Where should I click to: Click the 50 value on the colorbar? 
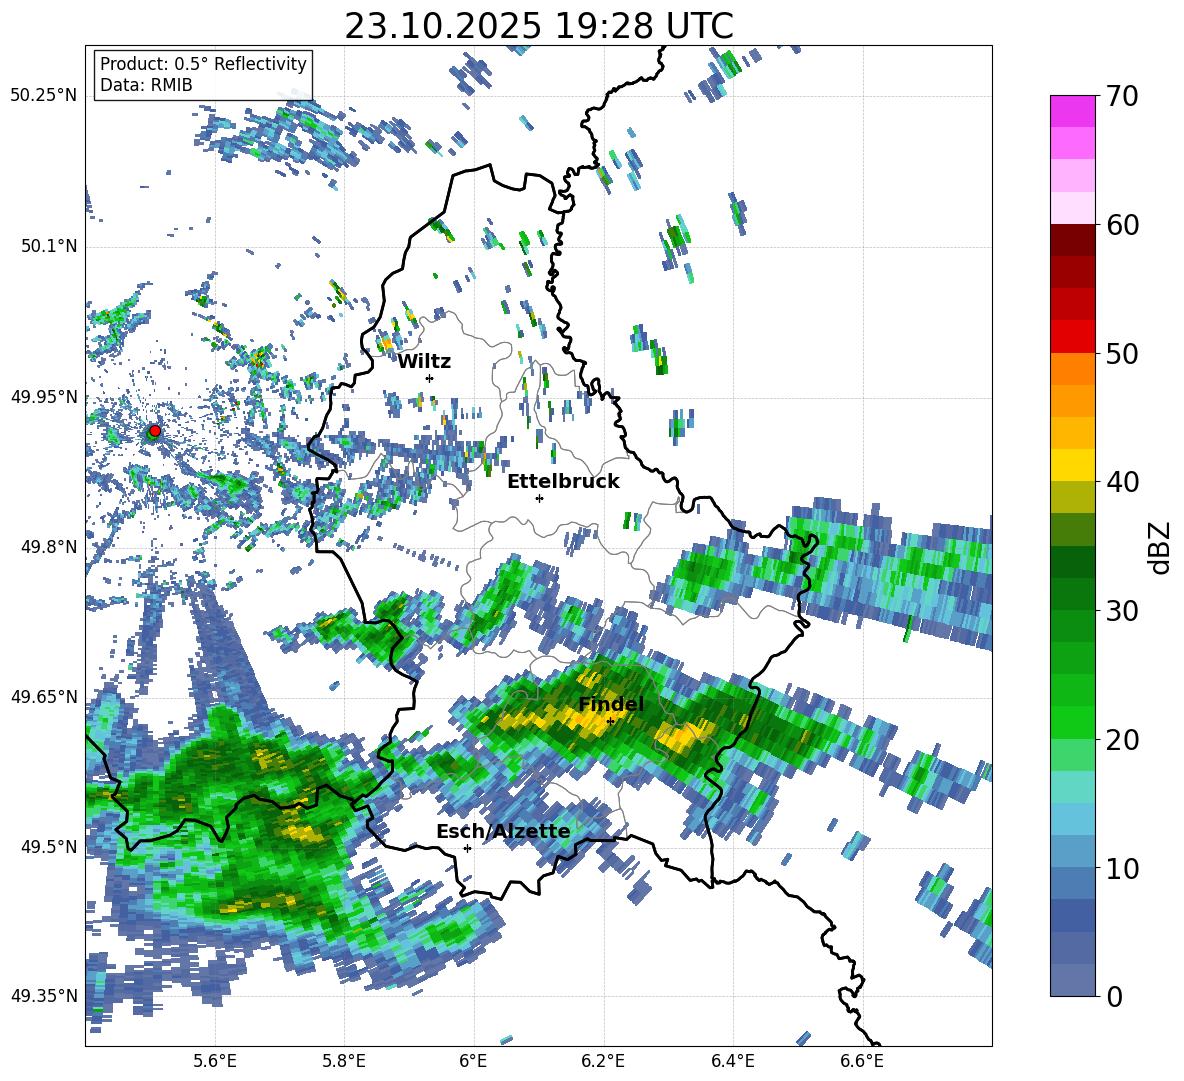click(1121, 353)
